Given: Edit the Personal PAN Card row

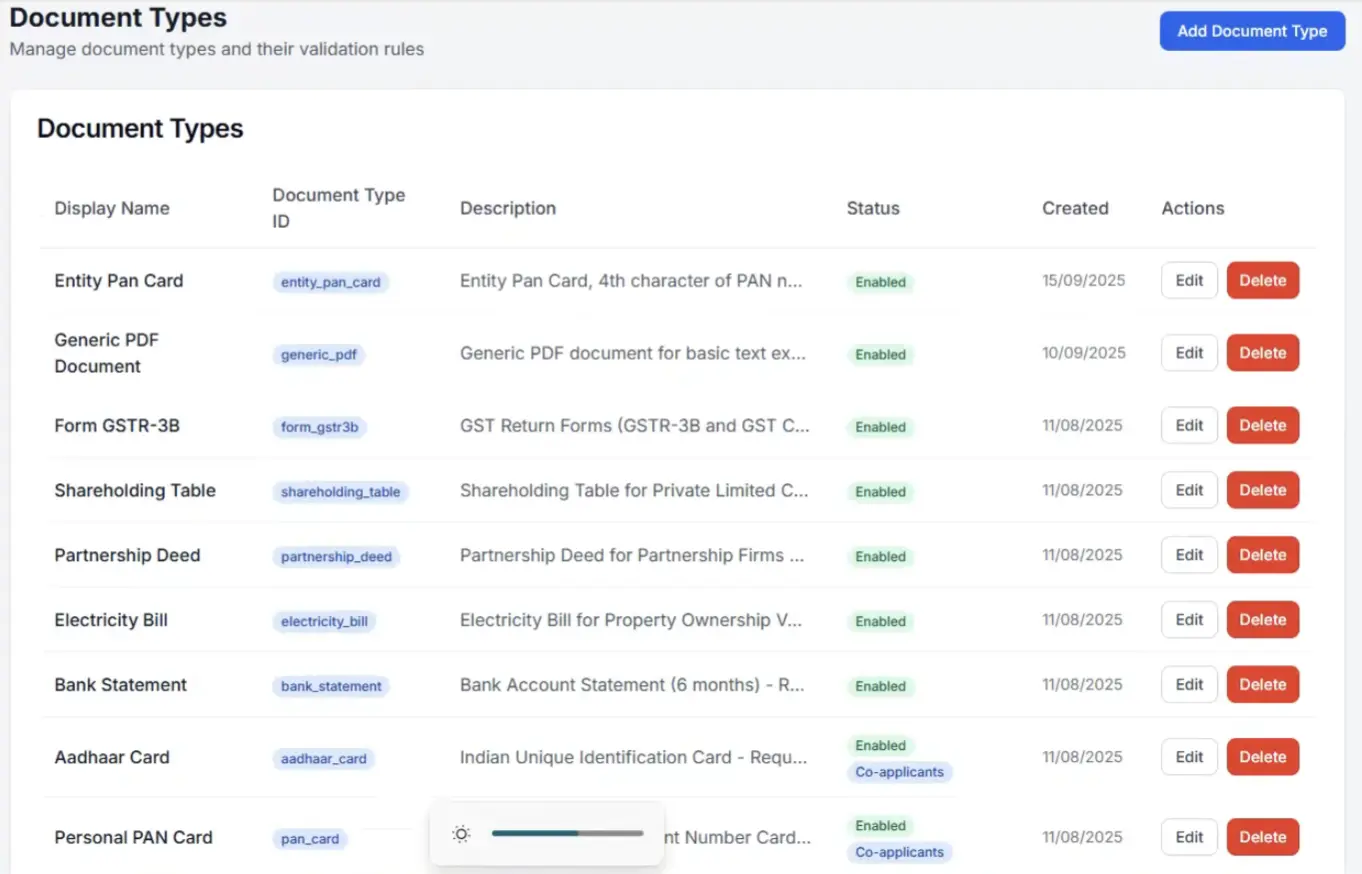Looking at the screenshot, I should (1189, 838).
